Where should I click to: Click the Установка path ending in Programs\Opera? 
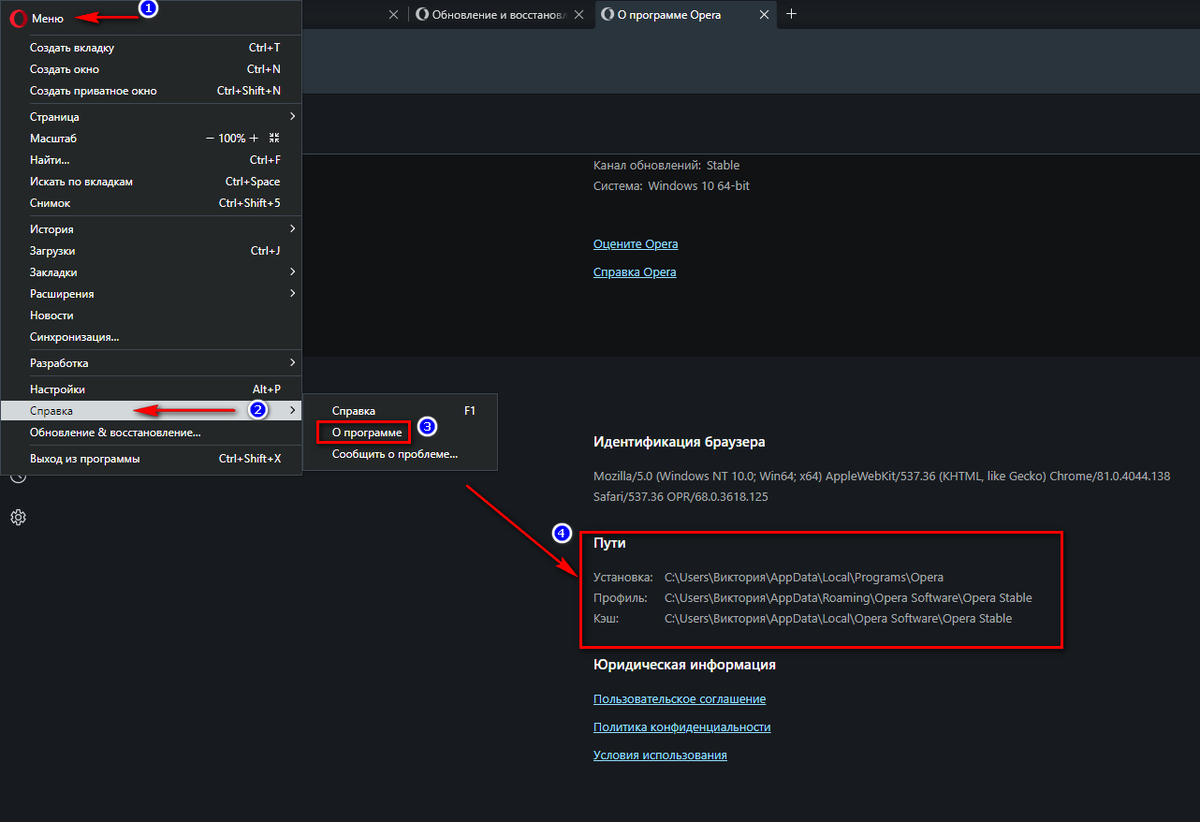[804, 577]
